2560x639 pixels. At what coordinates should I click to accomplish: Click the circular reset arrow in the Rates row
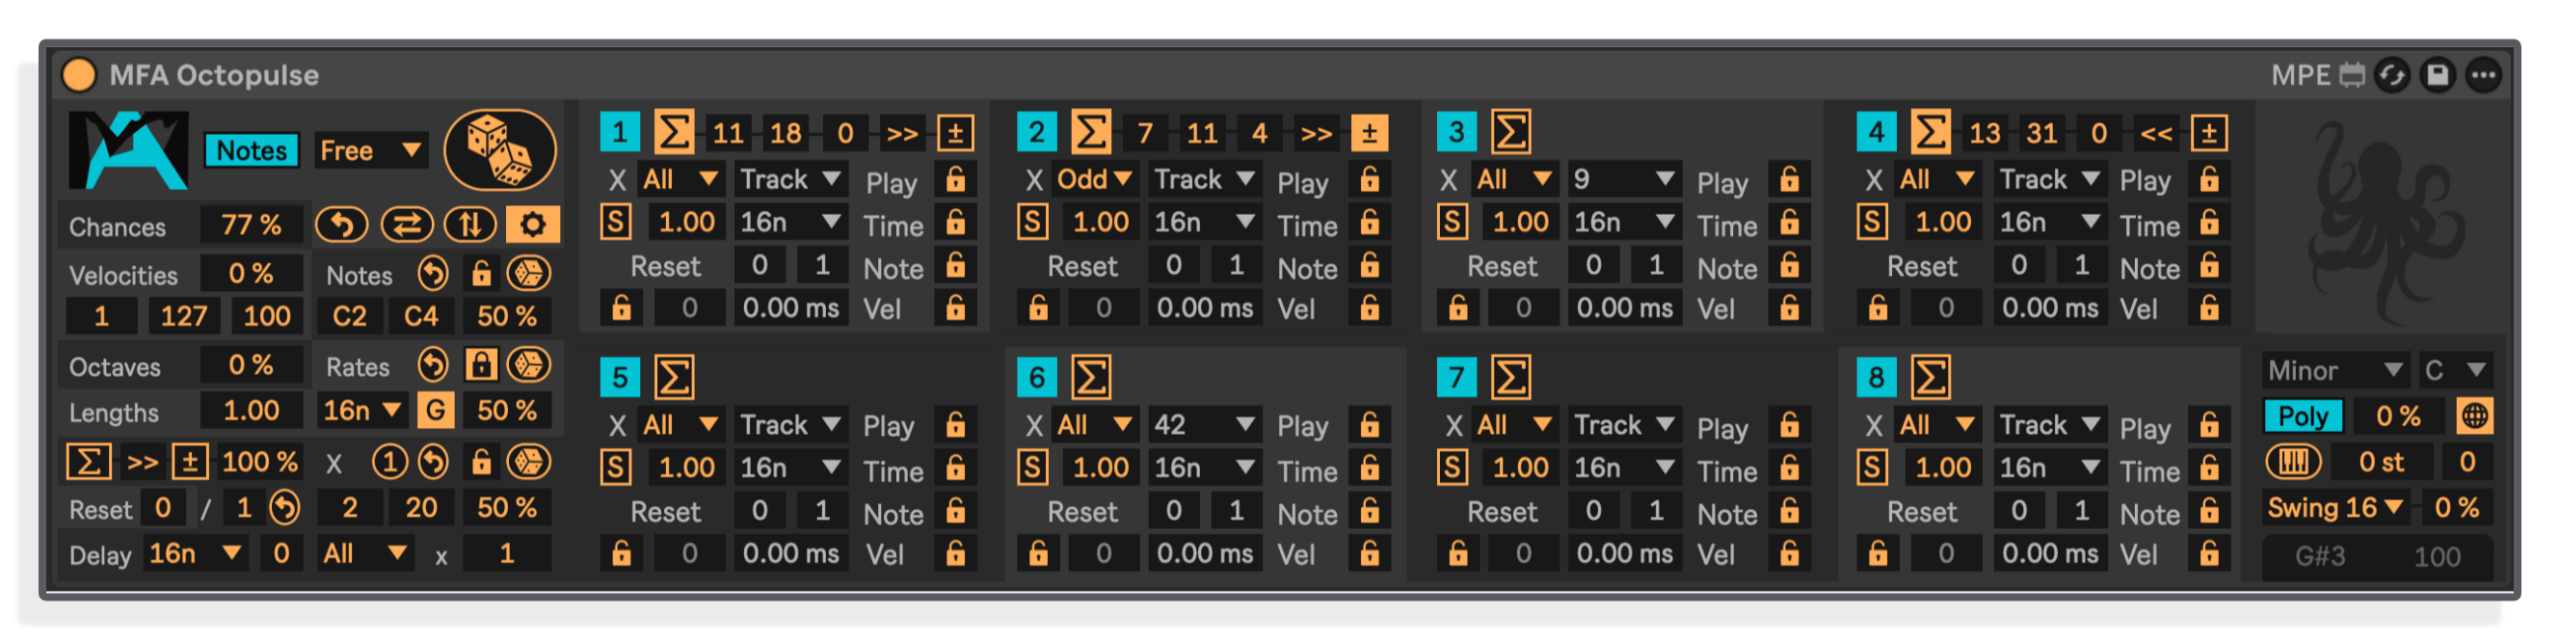point(433,365)
